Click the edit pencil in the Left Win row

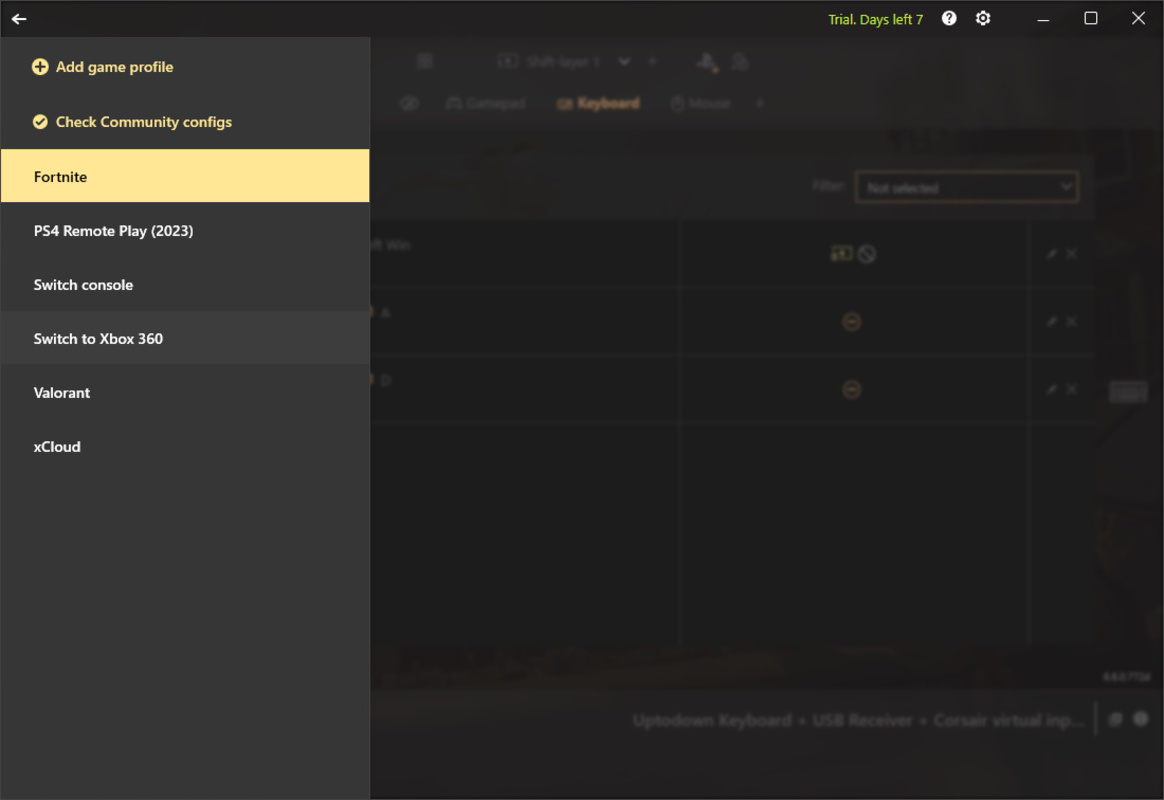(1051, 254)
